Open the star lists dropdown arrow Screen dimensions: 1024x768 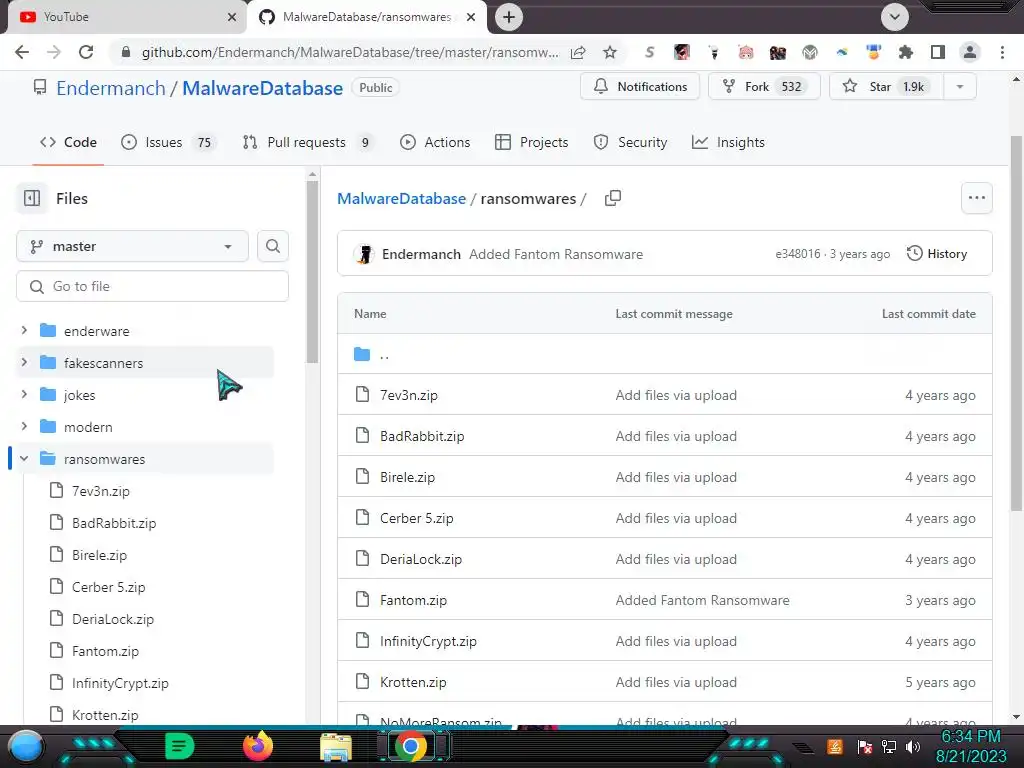coord(960,87)
